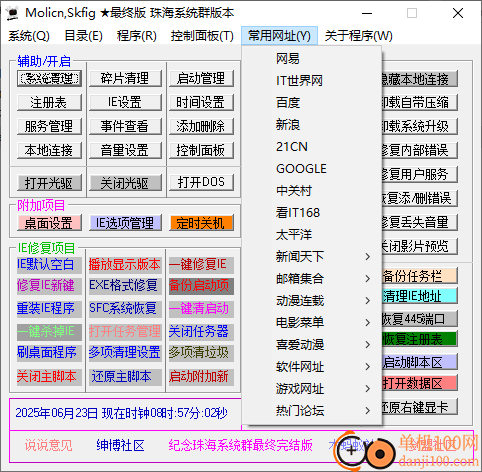Viewport: 482px width, 472px height.
Task: Click the 控制面板 button in the 辅助/开启 group
Action: click(201, 150)
